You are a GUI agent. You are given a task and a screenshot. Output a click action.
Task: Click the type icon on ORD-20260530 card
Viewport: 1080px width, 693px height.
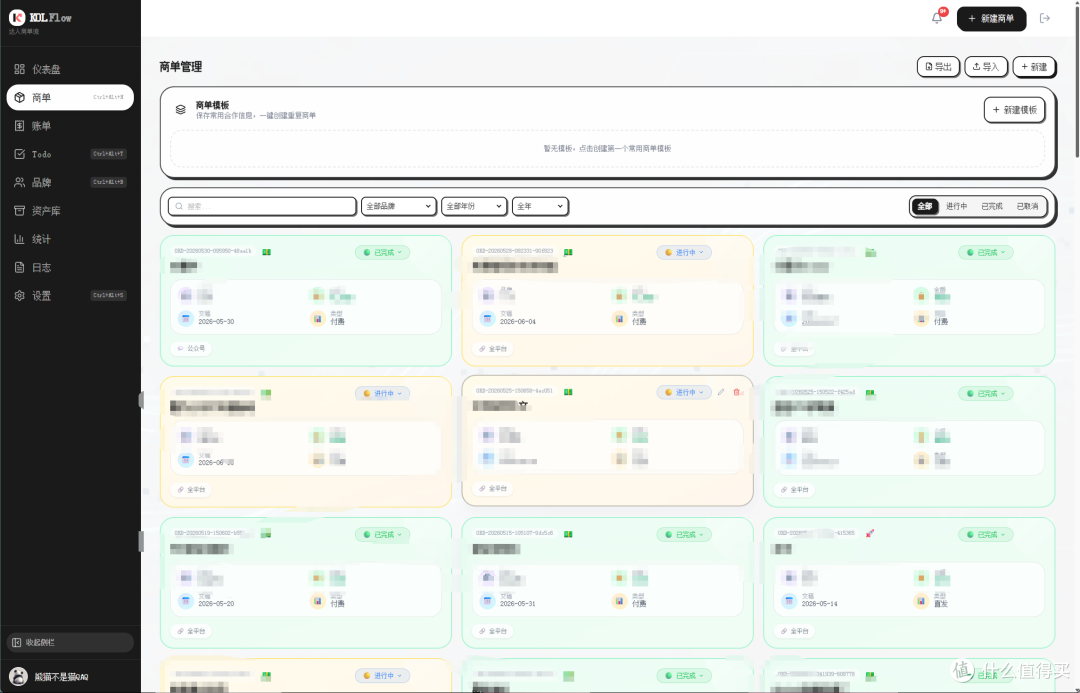(318, 318)
